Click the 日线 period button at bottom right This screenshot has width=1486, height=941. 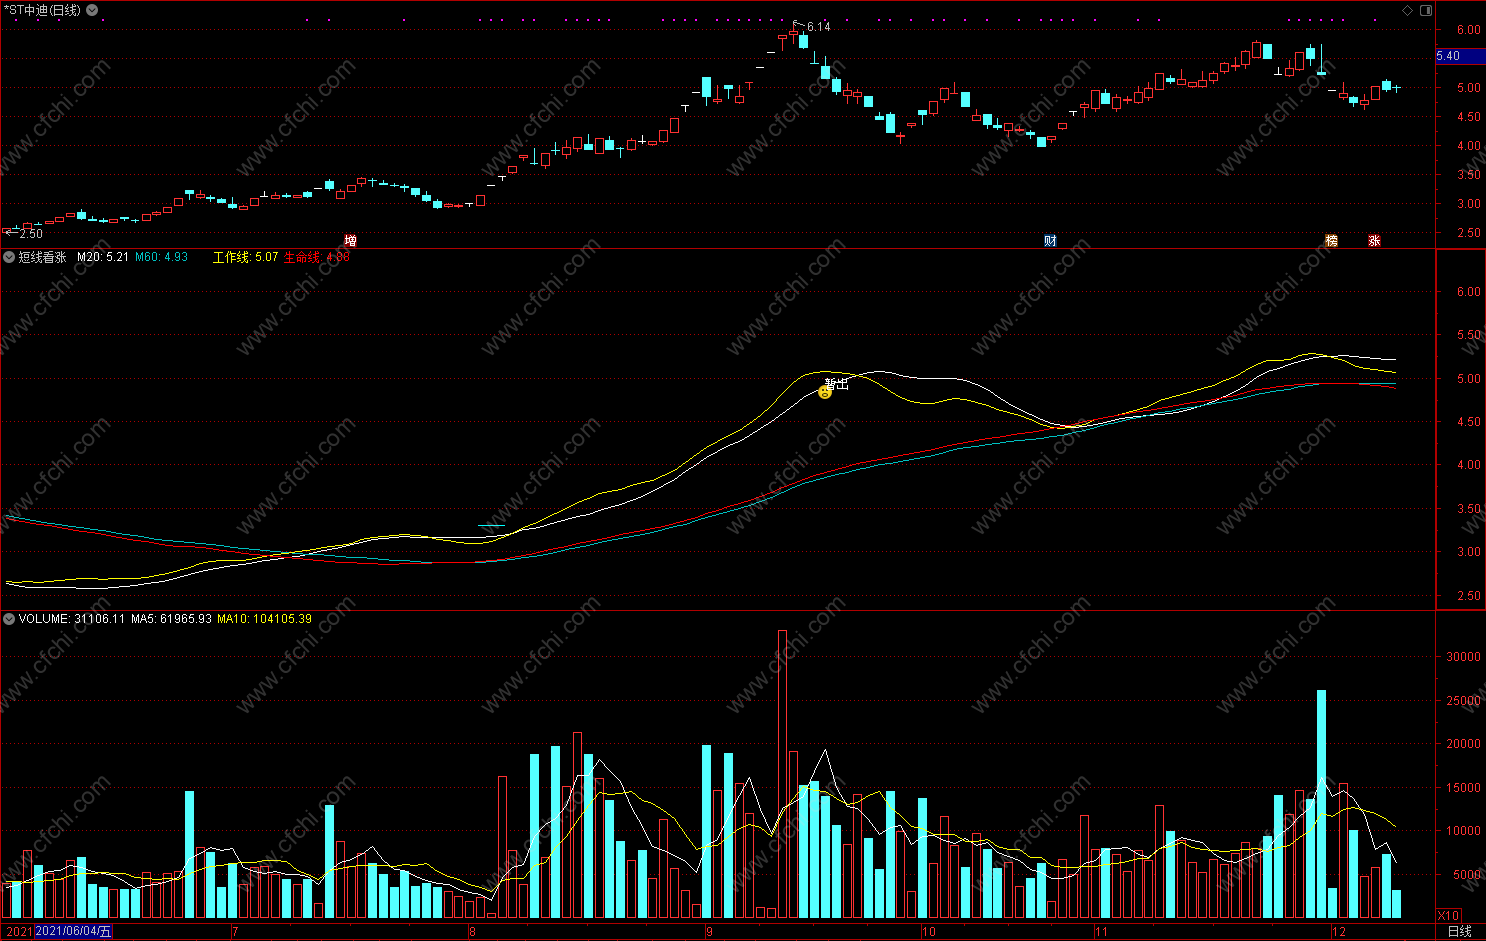(x=1460, y=931)
